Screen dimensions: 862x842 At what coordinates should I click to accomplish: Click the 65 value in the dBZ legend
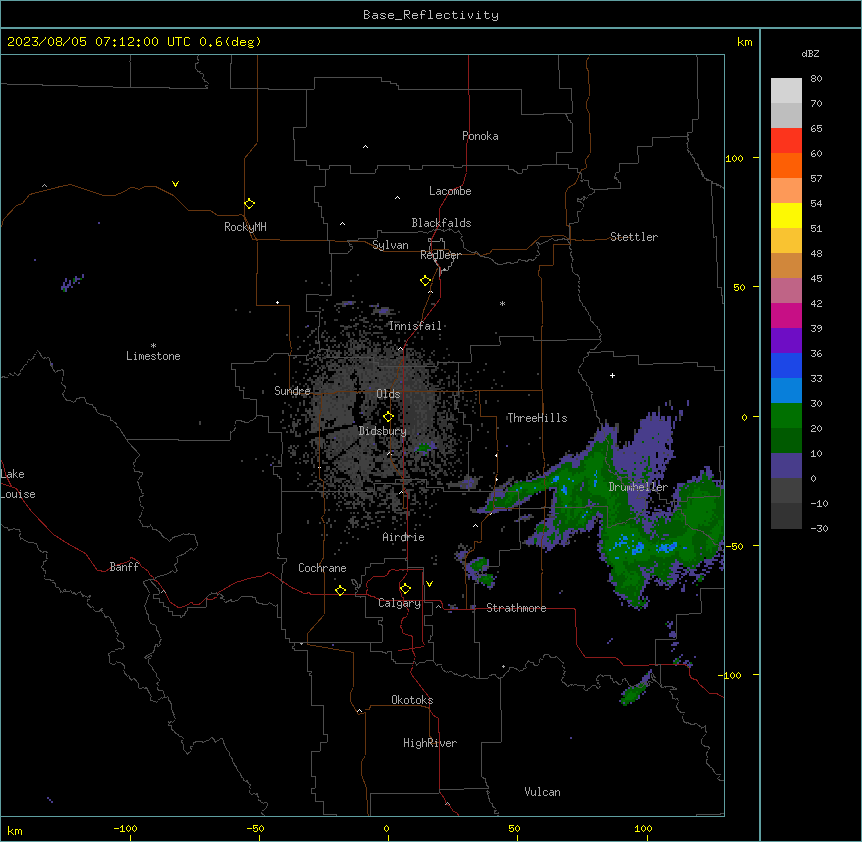(x=816, y=129)
